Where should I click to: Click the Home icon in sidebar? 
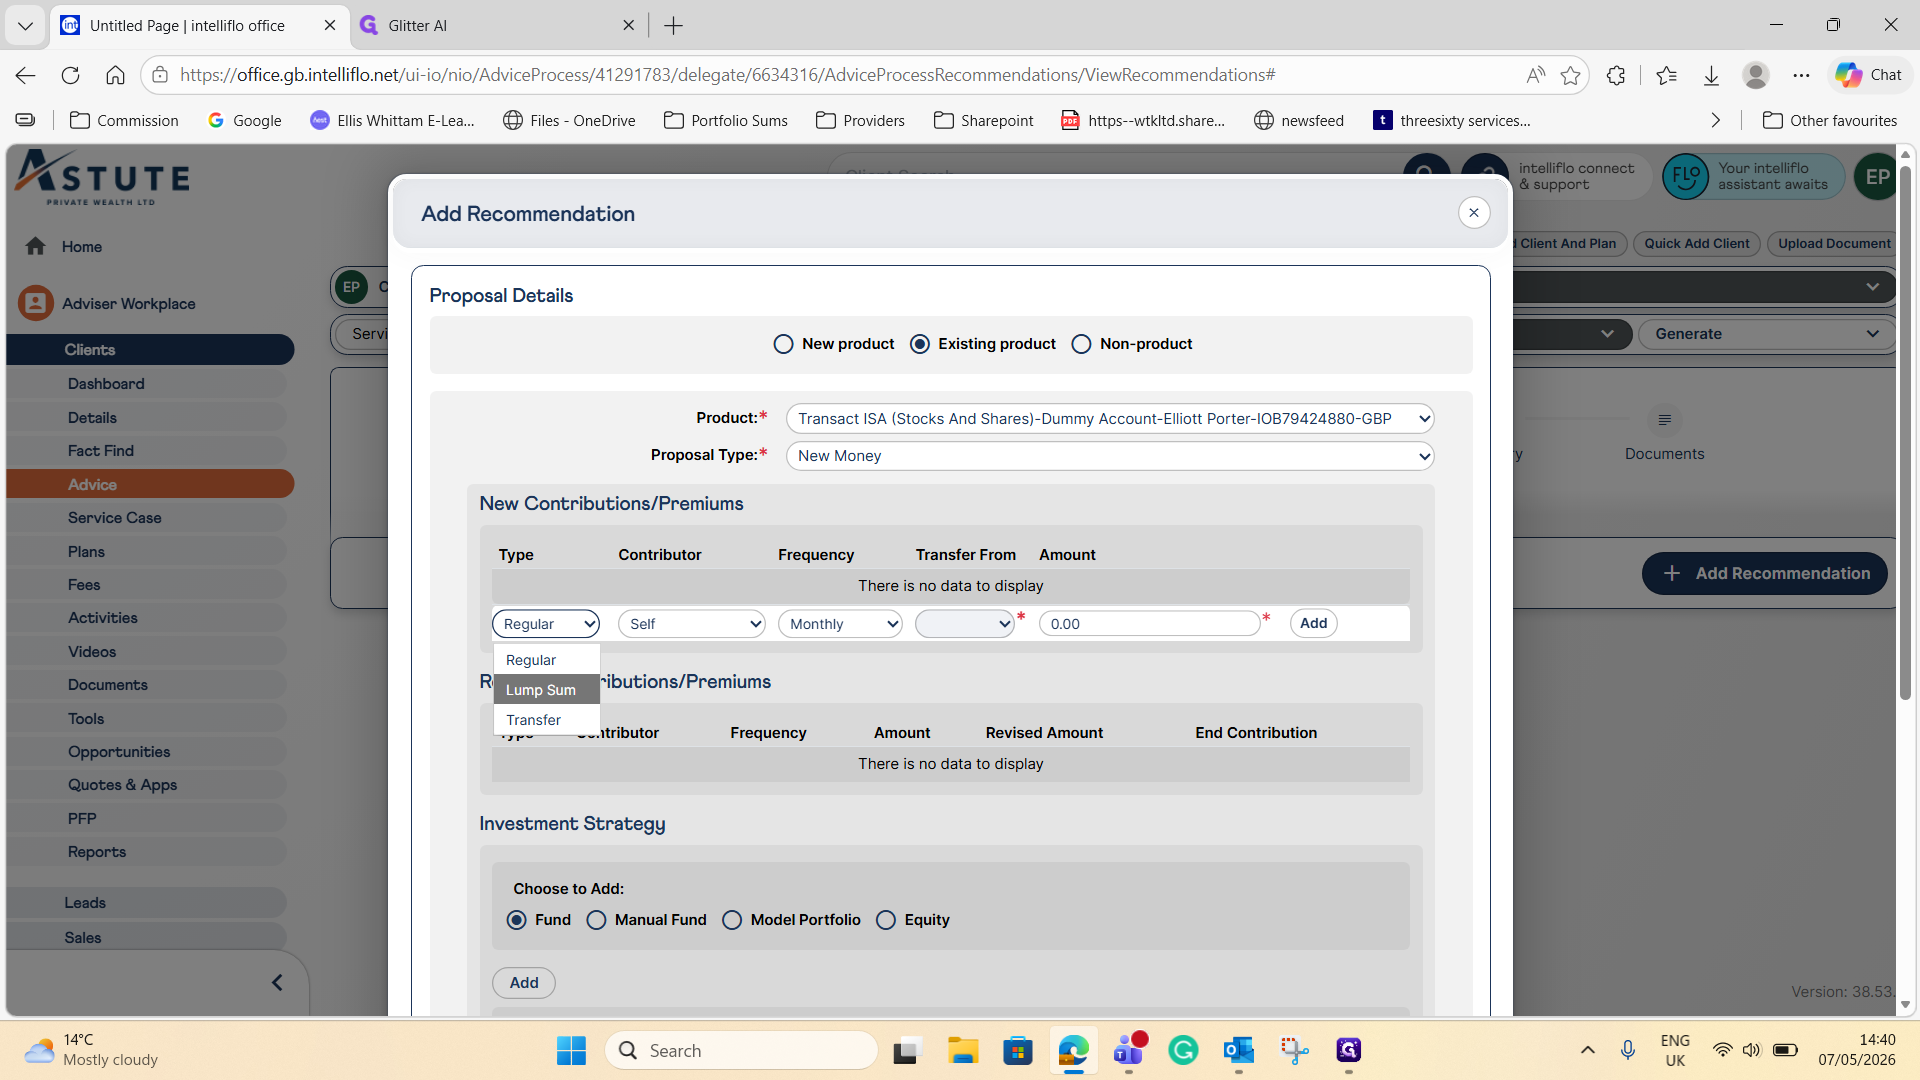click(x=36, y=246)
